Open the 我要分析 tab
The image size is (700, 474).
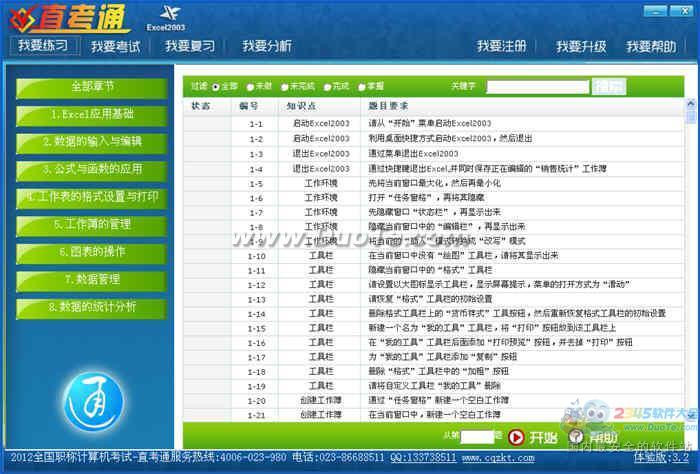[x=267, y=46]
